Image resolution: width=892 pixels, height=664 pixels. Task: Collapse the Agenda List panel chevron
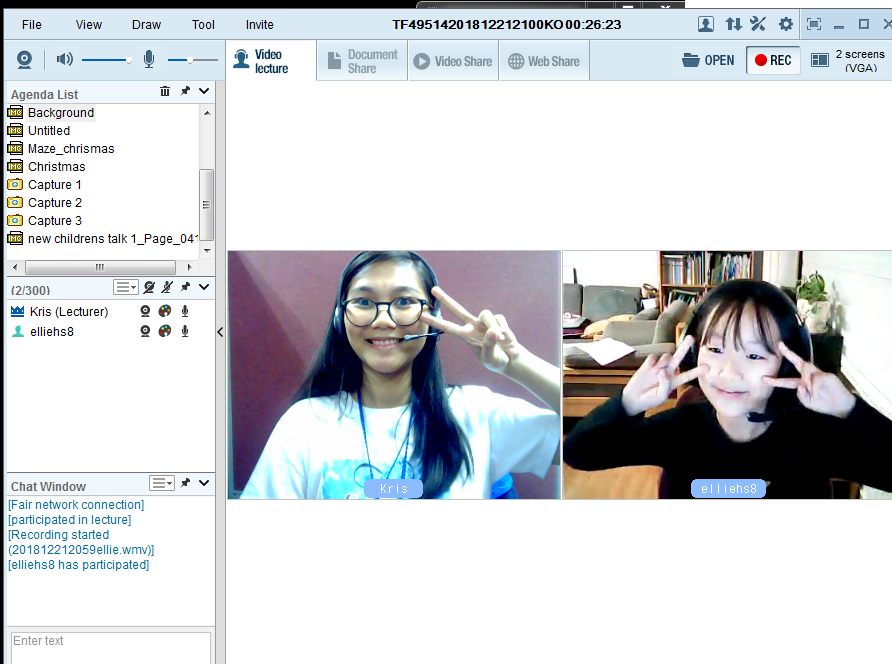click(x=204, y=92)
